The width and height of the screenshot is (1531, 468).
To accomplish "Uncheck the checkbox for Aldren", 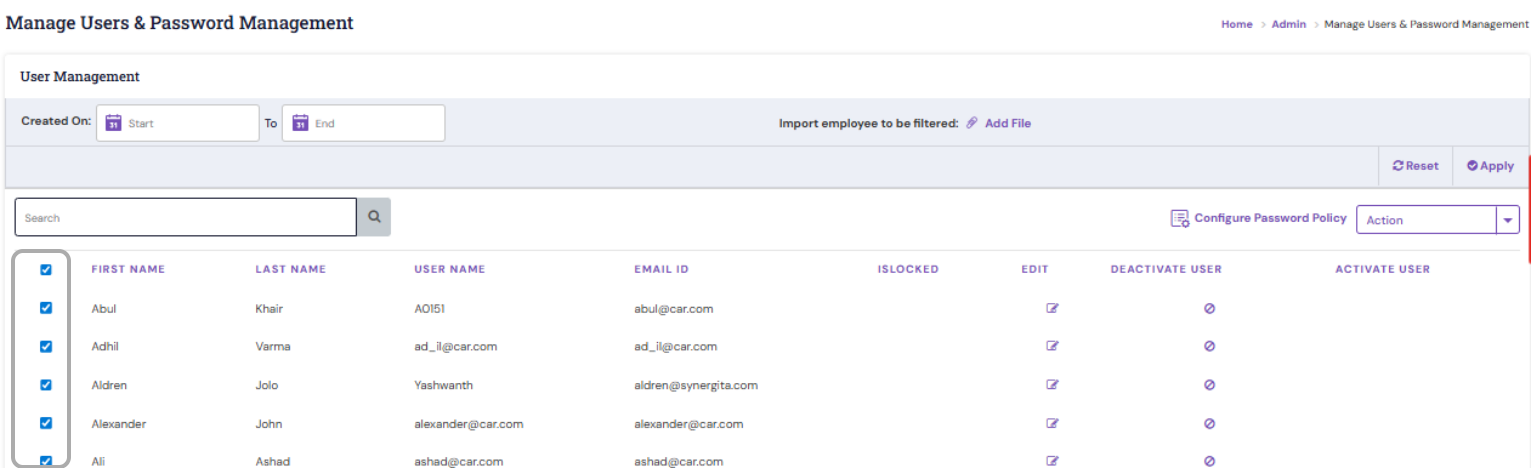I will [x=46, y=384].
